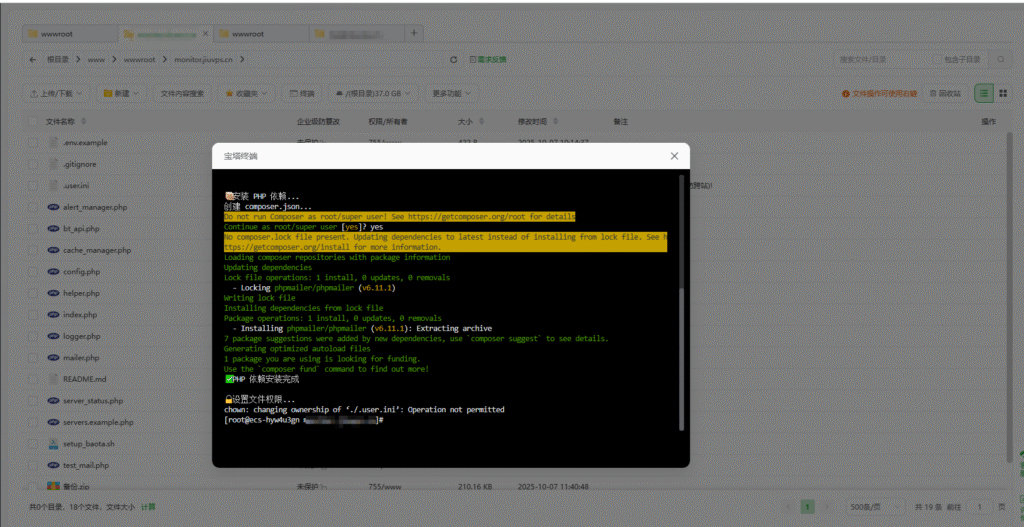Switch to grid view icon
This screenshot has height=527, width=1024.
tap(1002, 93)
